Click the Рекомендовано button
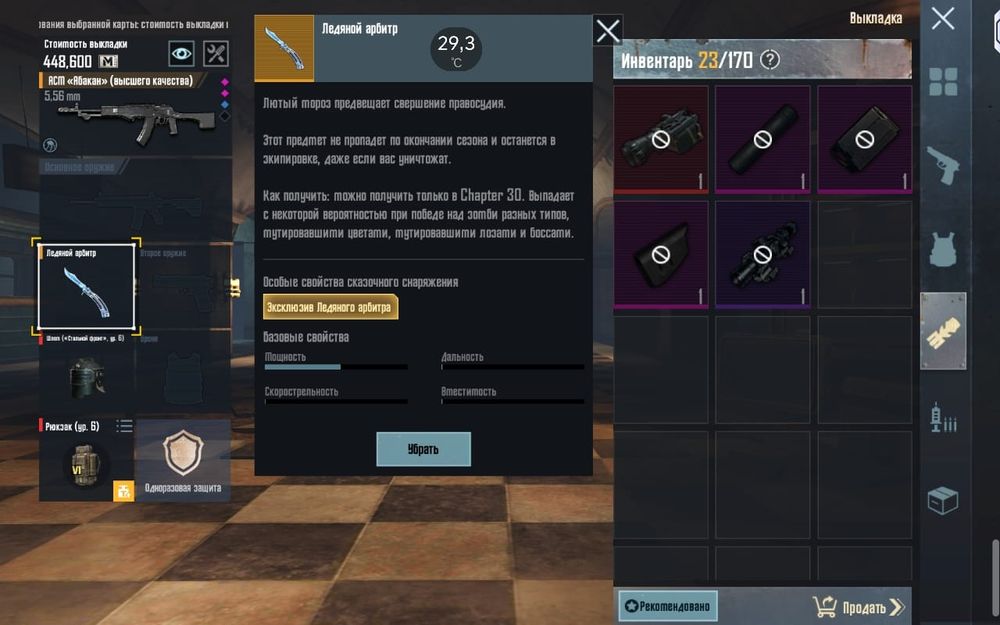The image size is (1000, 625). pyautogui.click(x=668, y=606)
